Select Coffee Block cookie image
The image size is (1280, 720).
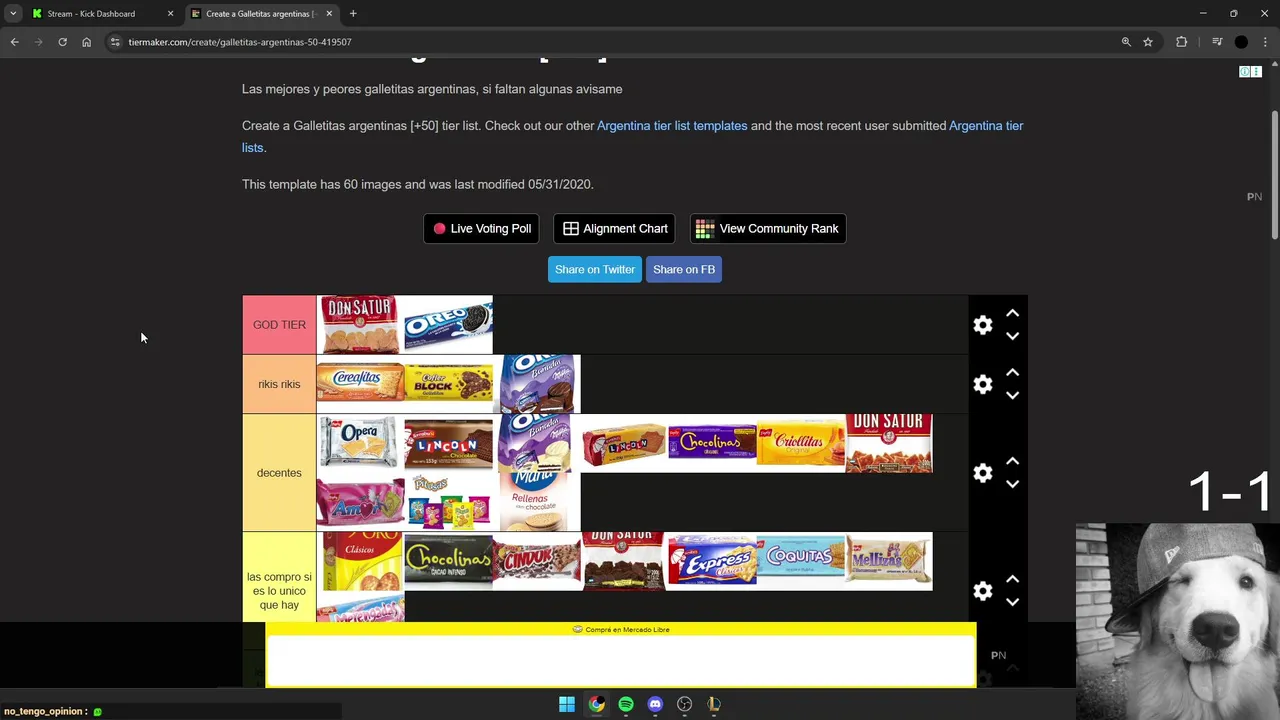[x=448, y=383]
